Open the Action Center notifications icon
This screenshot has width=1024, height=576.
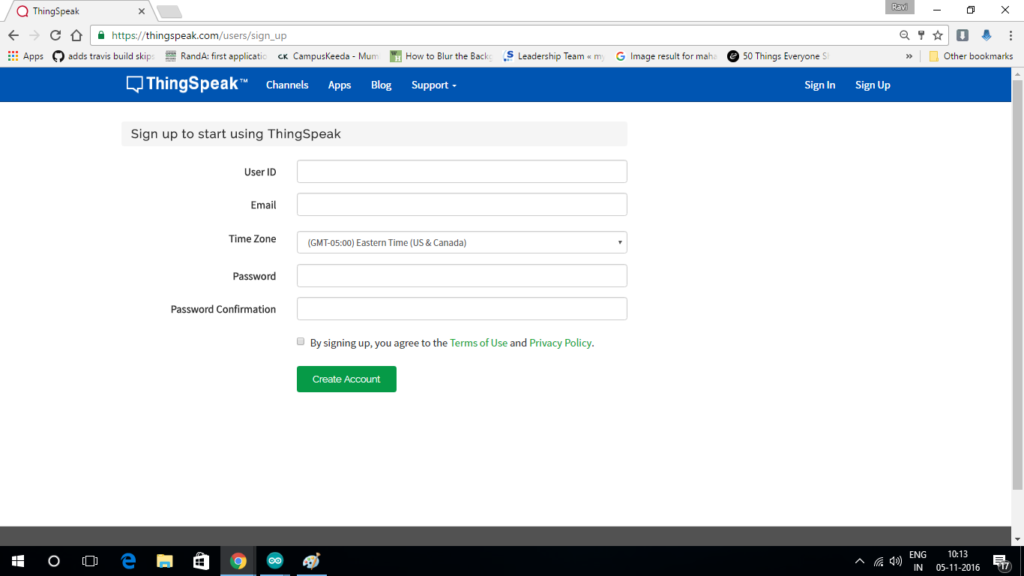pos(1001,562)
